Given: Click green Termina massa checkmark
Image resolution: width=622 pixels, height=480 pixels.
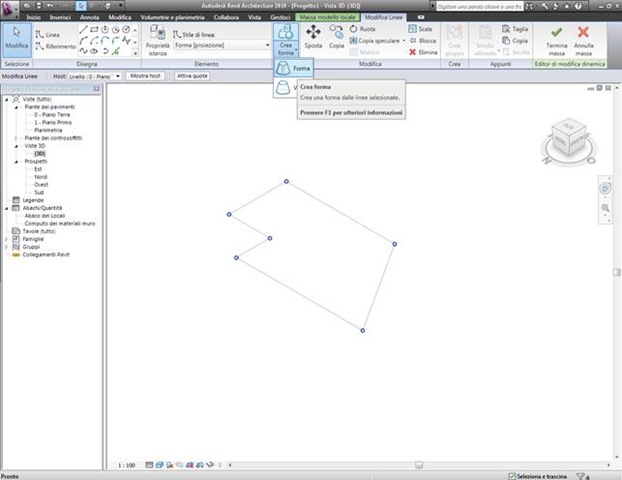Looking at the screenshot, I should 557,32.
